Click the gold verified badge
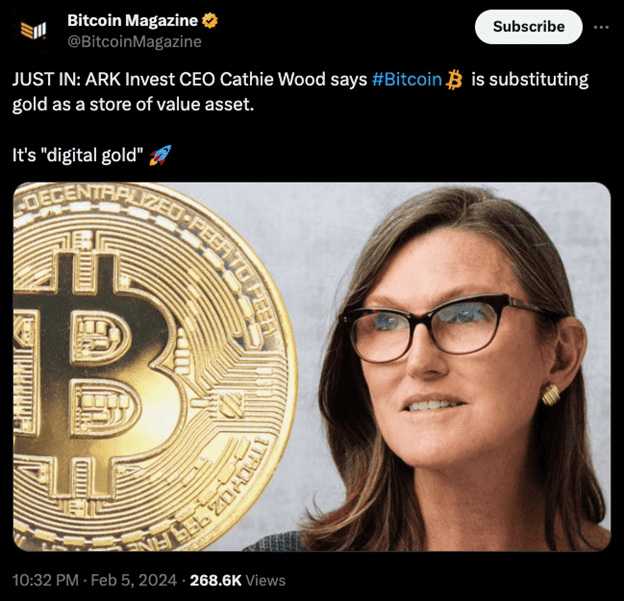This screenshot has height=601, width=624. tap(210, 21)
